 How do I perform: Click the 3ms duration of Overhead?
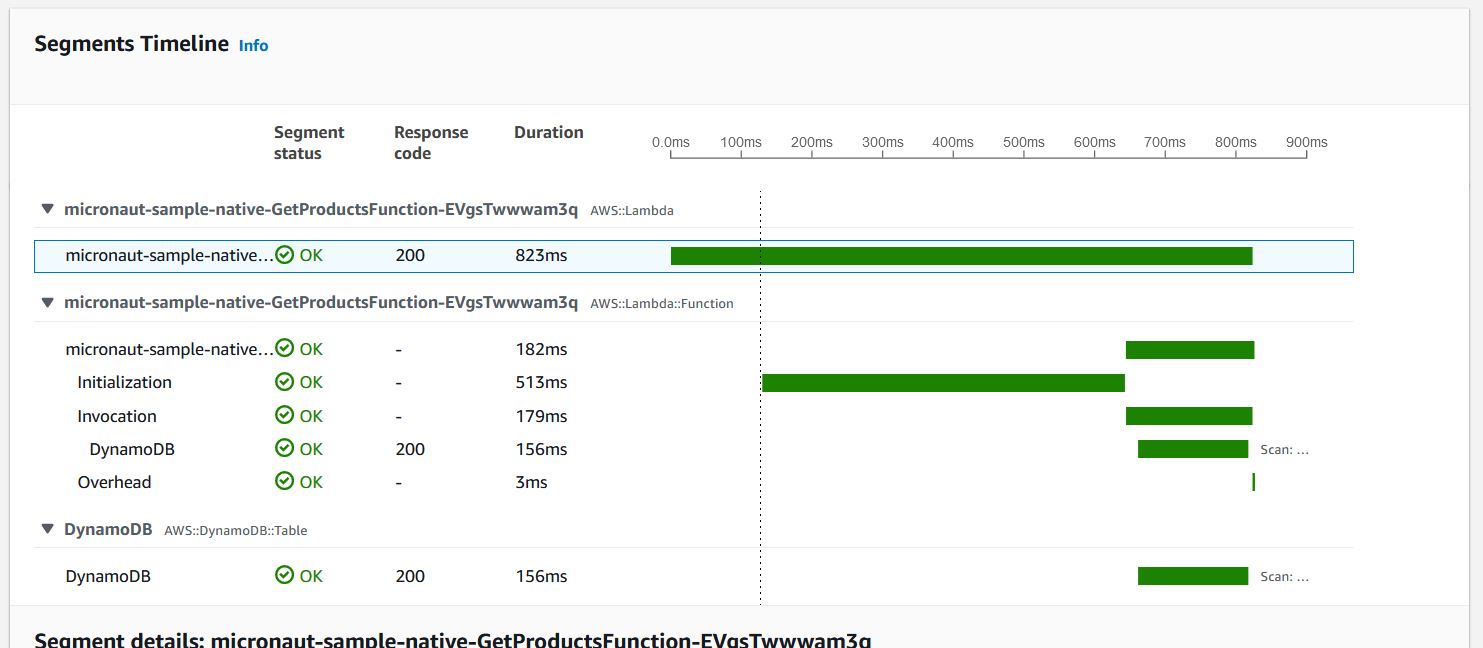point(532,482)
